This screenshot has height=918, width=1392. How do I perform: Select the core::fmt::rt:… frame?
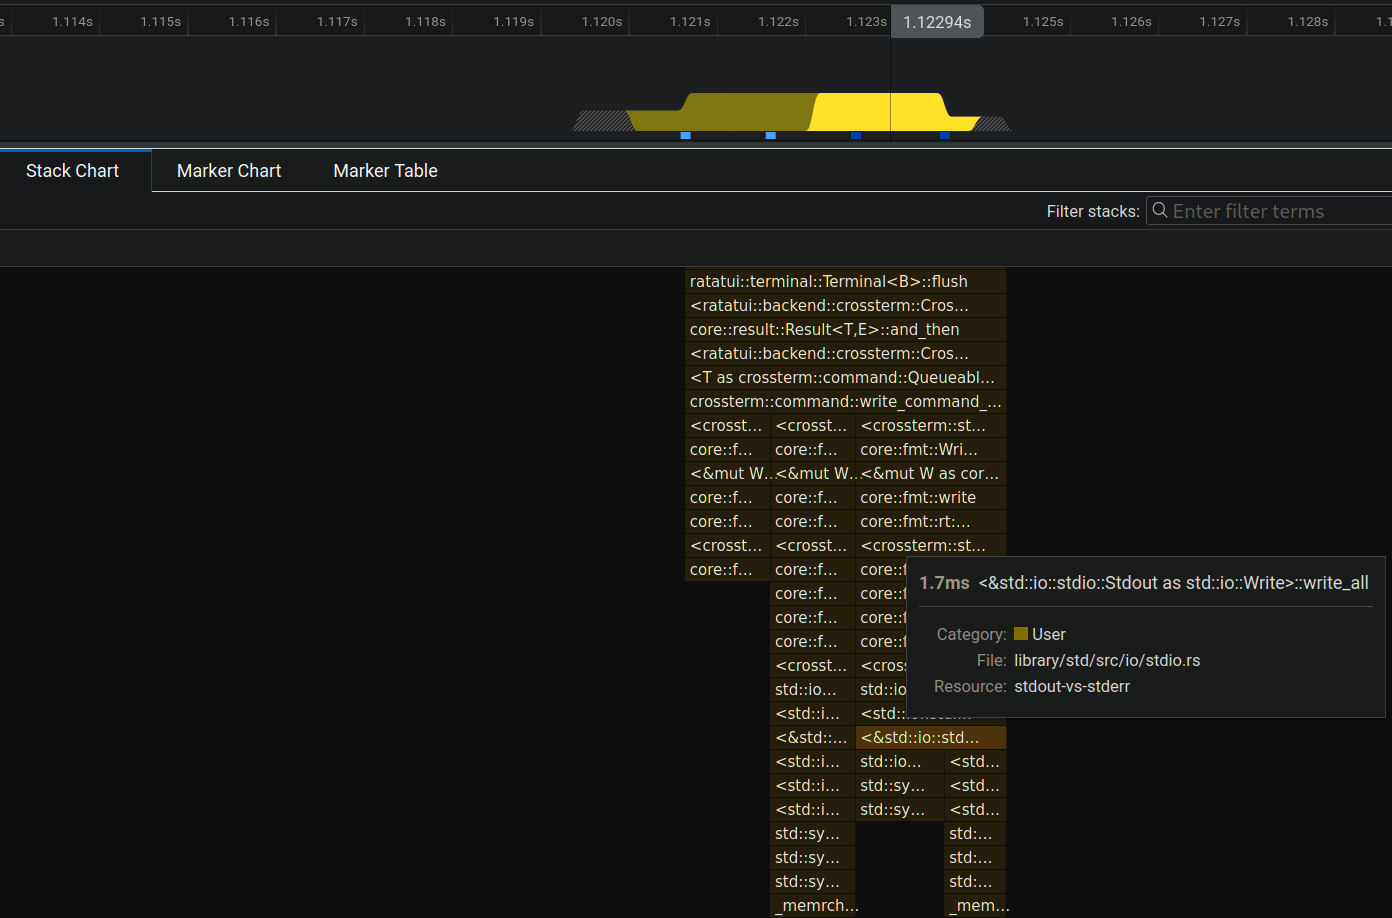point(931,521)
